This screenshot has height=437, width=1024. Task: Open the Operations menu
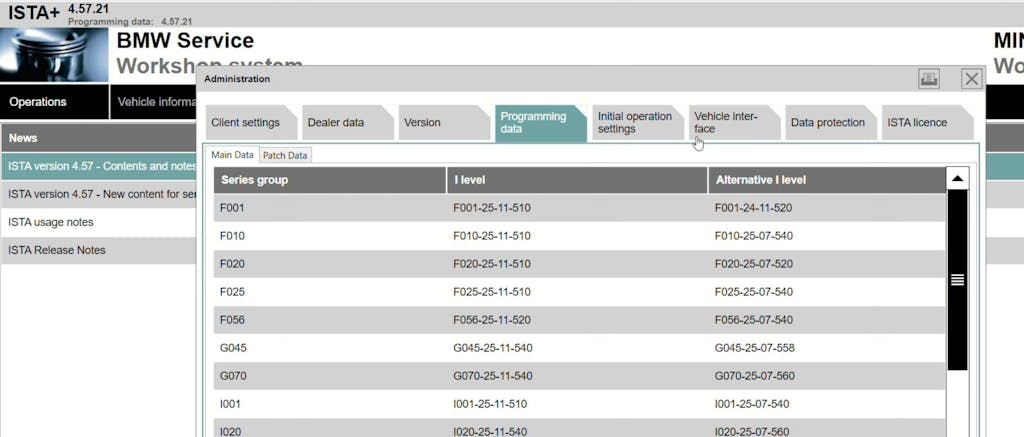click(38, 102)
